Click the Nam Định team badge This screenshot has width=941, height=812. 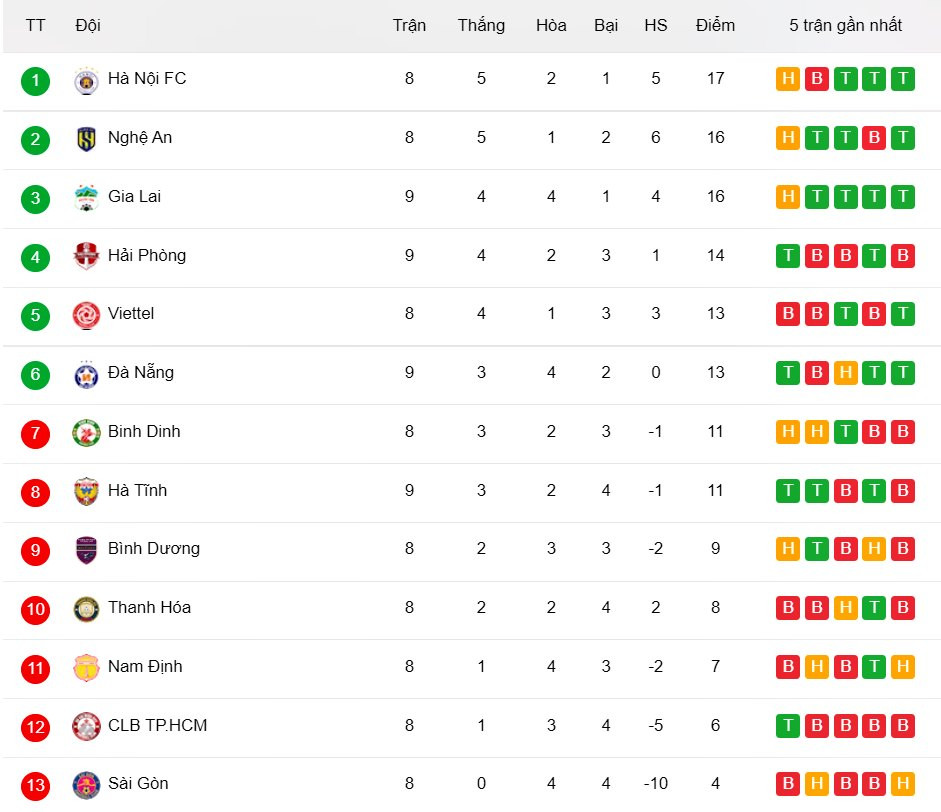pyautogui.click(x=87, y=667)
